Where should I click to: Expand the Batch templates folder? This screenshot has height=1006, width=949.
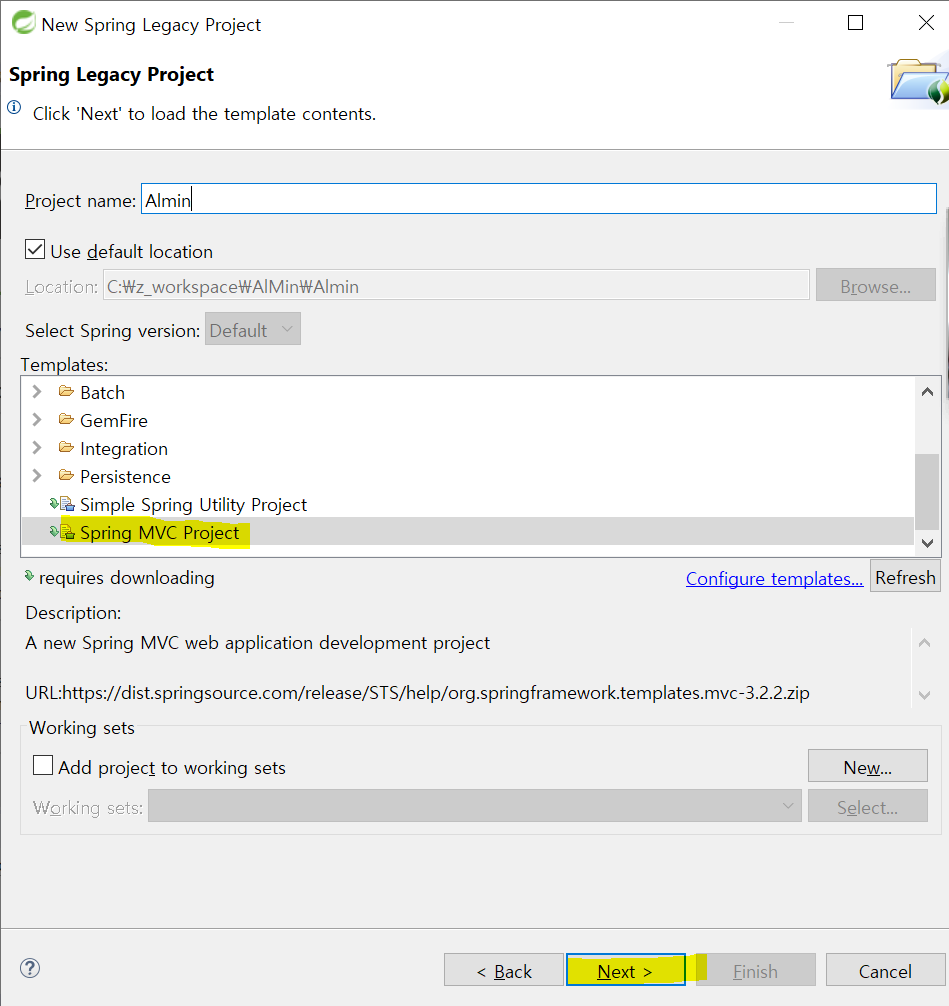(x=37, y=391)
